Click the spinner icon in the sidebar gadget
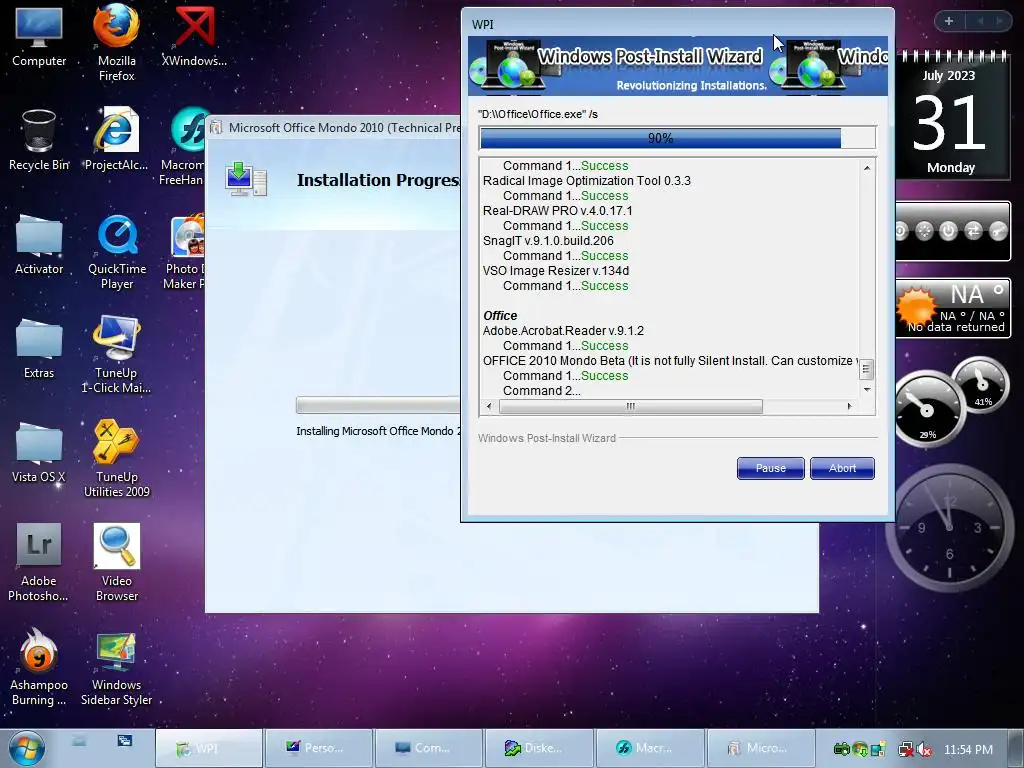Viewport: 1024px width, 768px height. tap(924, 231)
